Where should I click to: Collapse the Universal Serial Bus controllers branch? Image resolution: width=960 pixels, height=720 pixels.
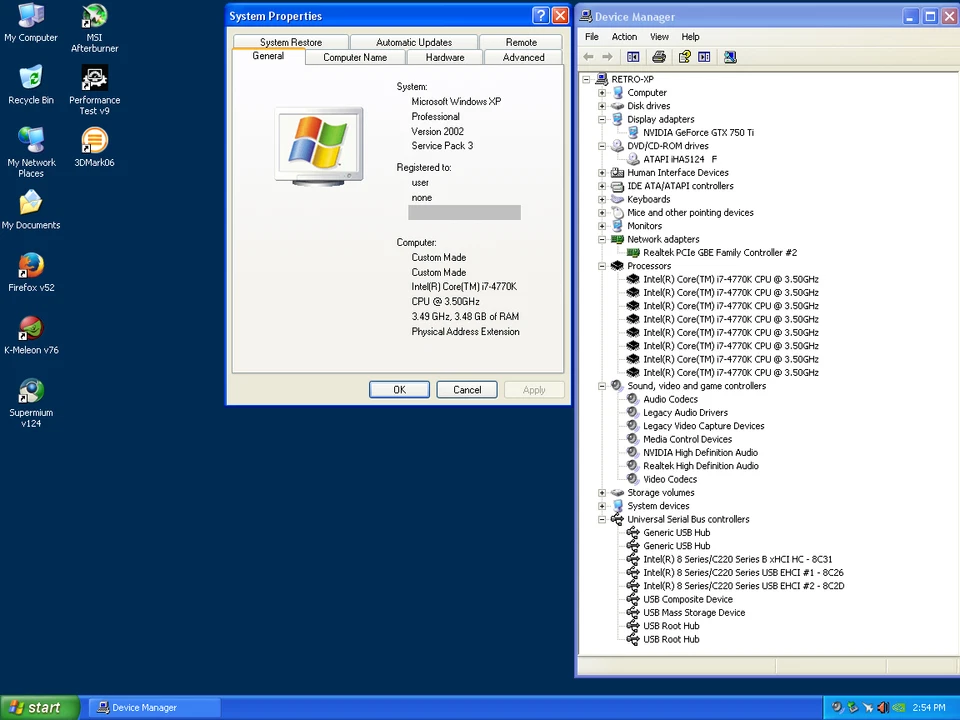coord(602,519)
